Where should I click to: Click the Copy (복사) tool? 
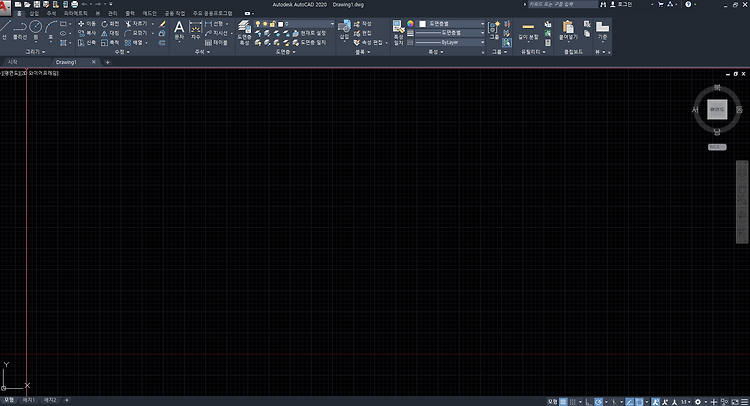coord(87,33)
